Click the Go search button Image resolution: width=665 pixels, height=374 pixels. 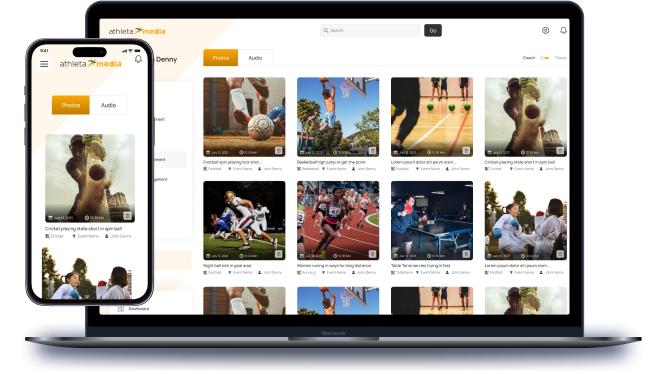pos(433,31)
